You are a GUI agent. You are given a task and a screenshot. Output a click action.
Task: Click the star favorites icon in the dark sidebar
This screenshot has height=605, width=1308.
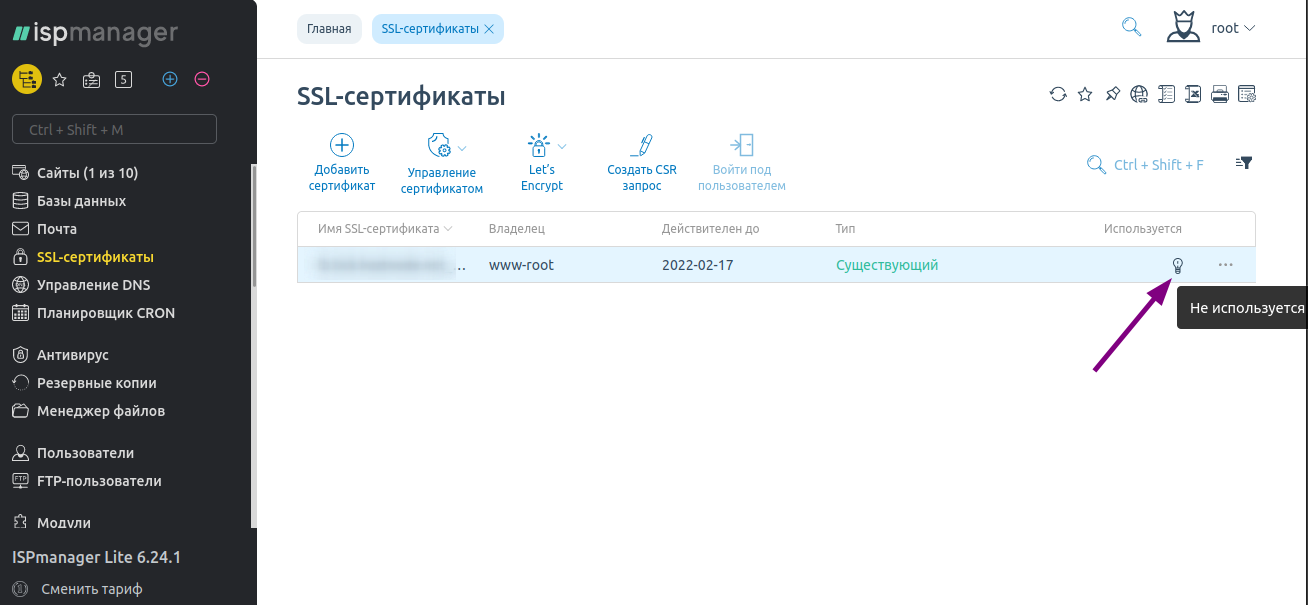pyautogui.click(x=59, y=78)
